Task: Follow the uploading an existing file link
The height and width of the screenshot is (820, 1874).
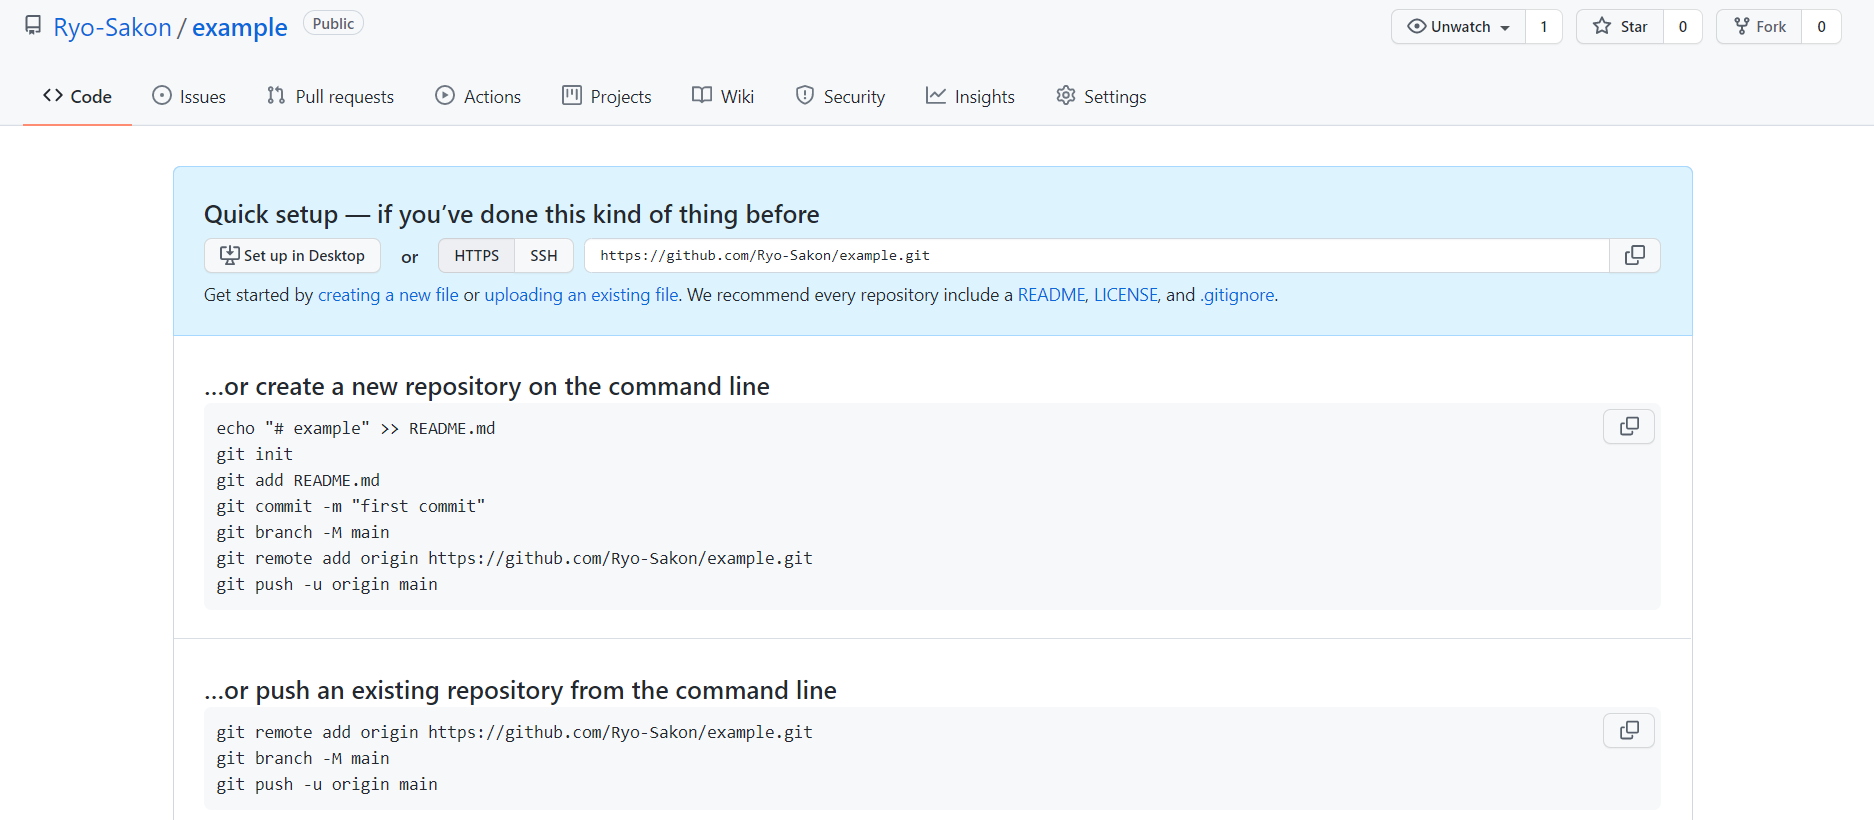Action: coord(582,295)
